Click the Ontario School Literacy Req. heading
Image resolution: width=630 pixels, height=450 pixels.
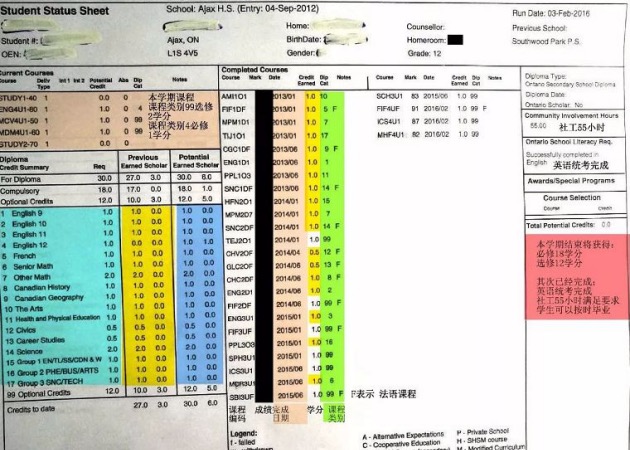pos(569,142)
